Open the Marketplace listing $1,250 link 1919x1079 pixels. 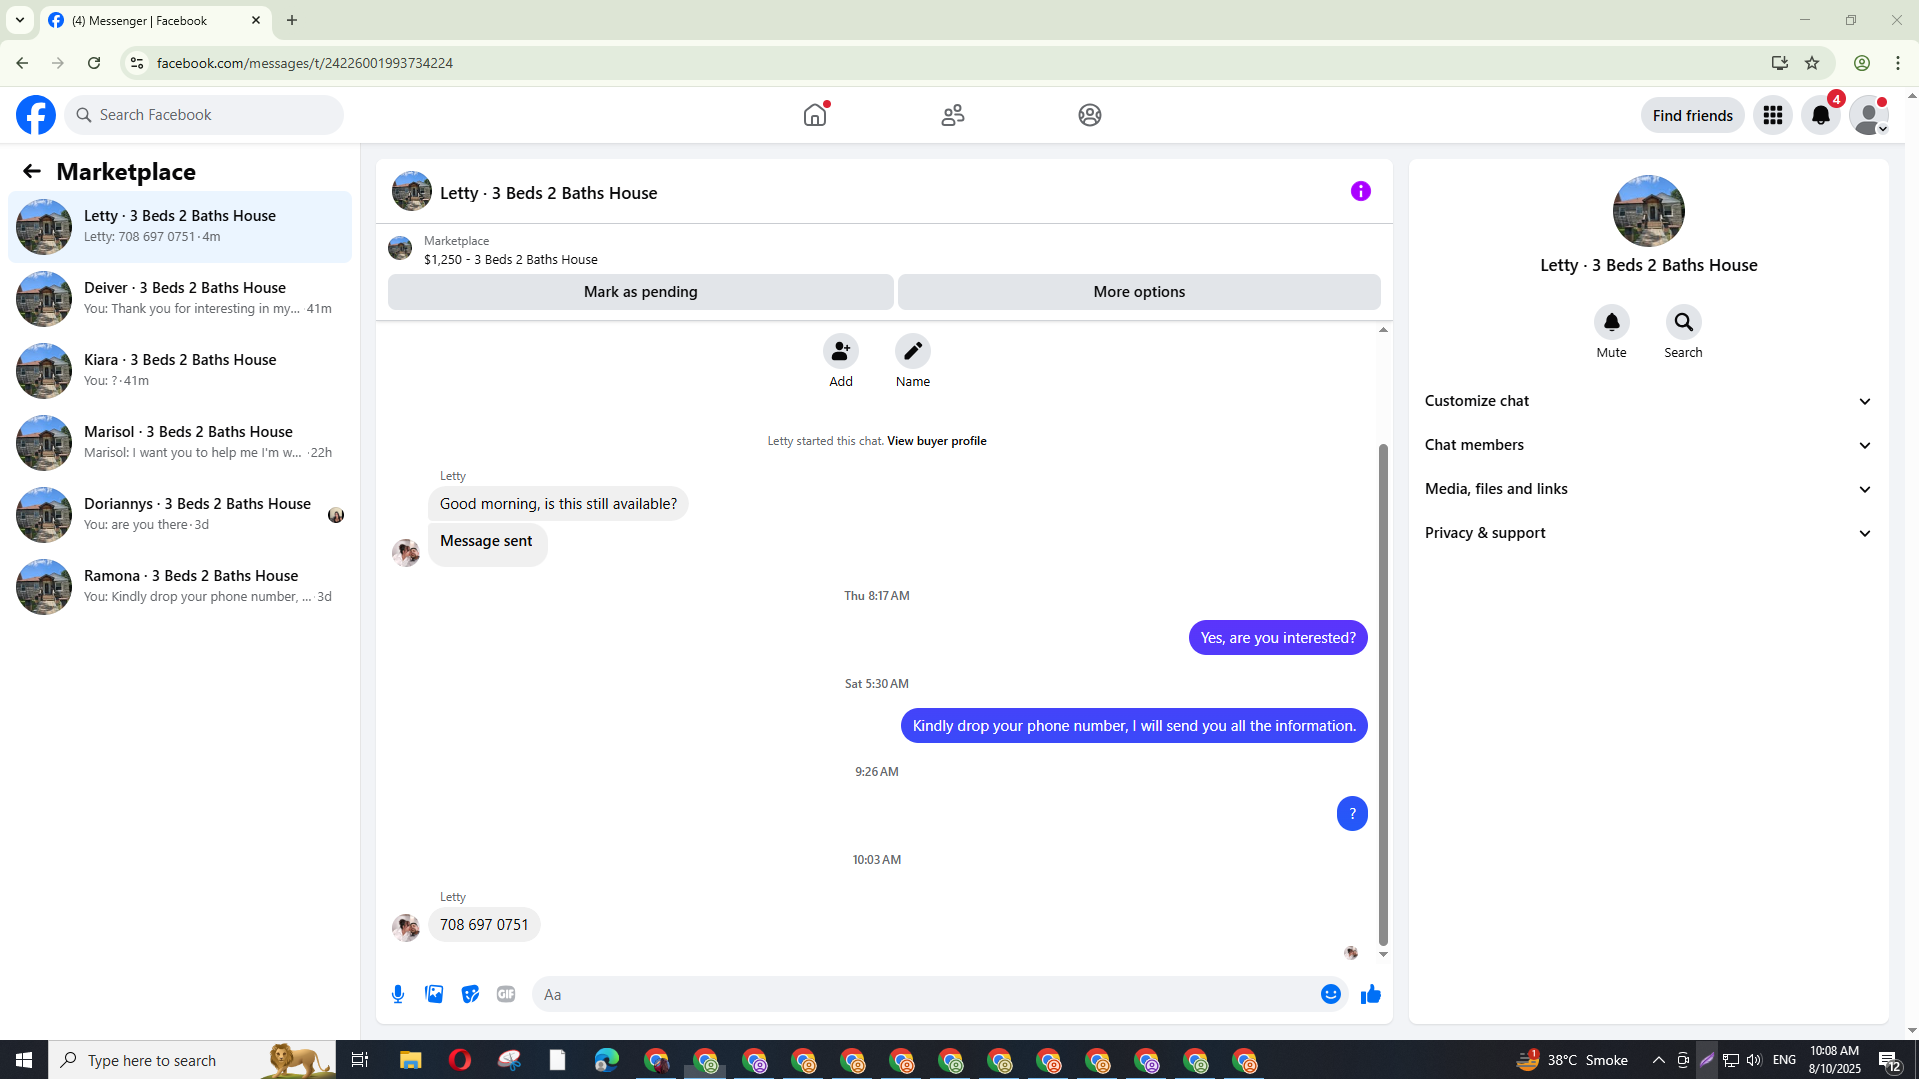point(510,259)
